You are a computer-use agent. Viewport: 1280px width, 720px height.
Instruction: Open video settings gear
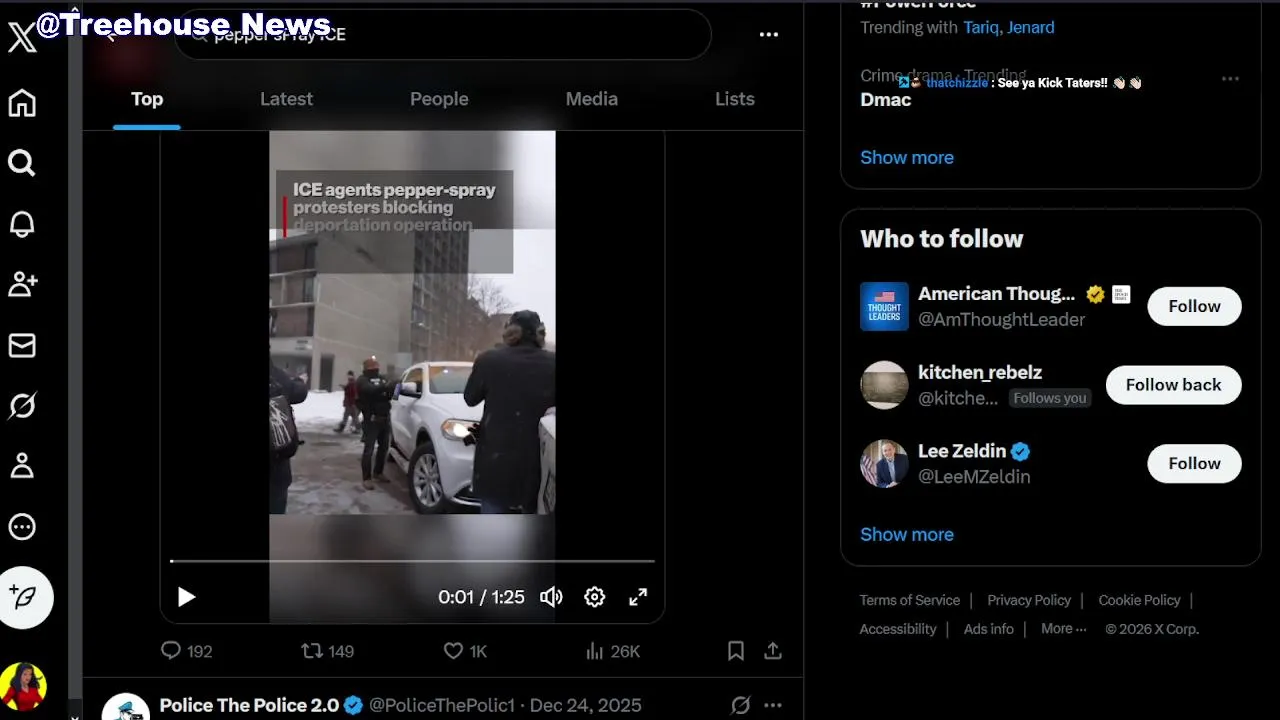(594, 597)
